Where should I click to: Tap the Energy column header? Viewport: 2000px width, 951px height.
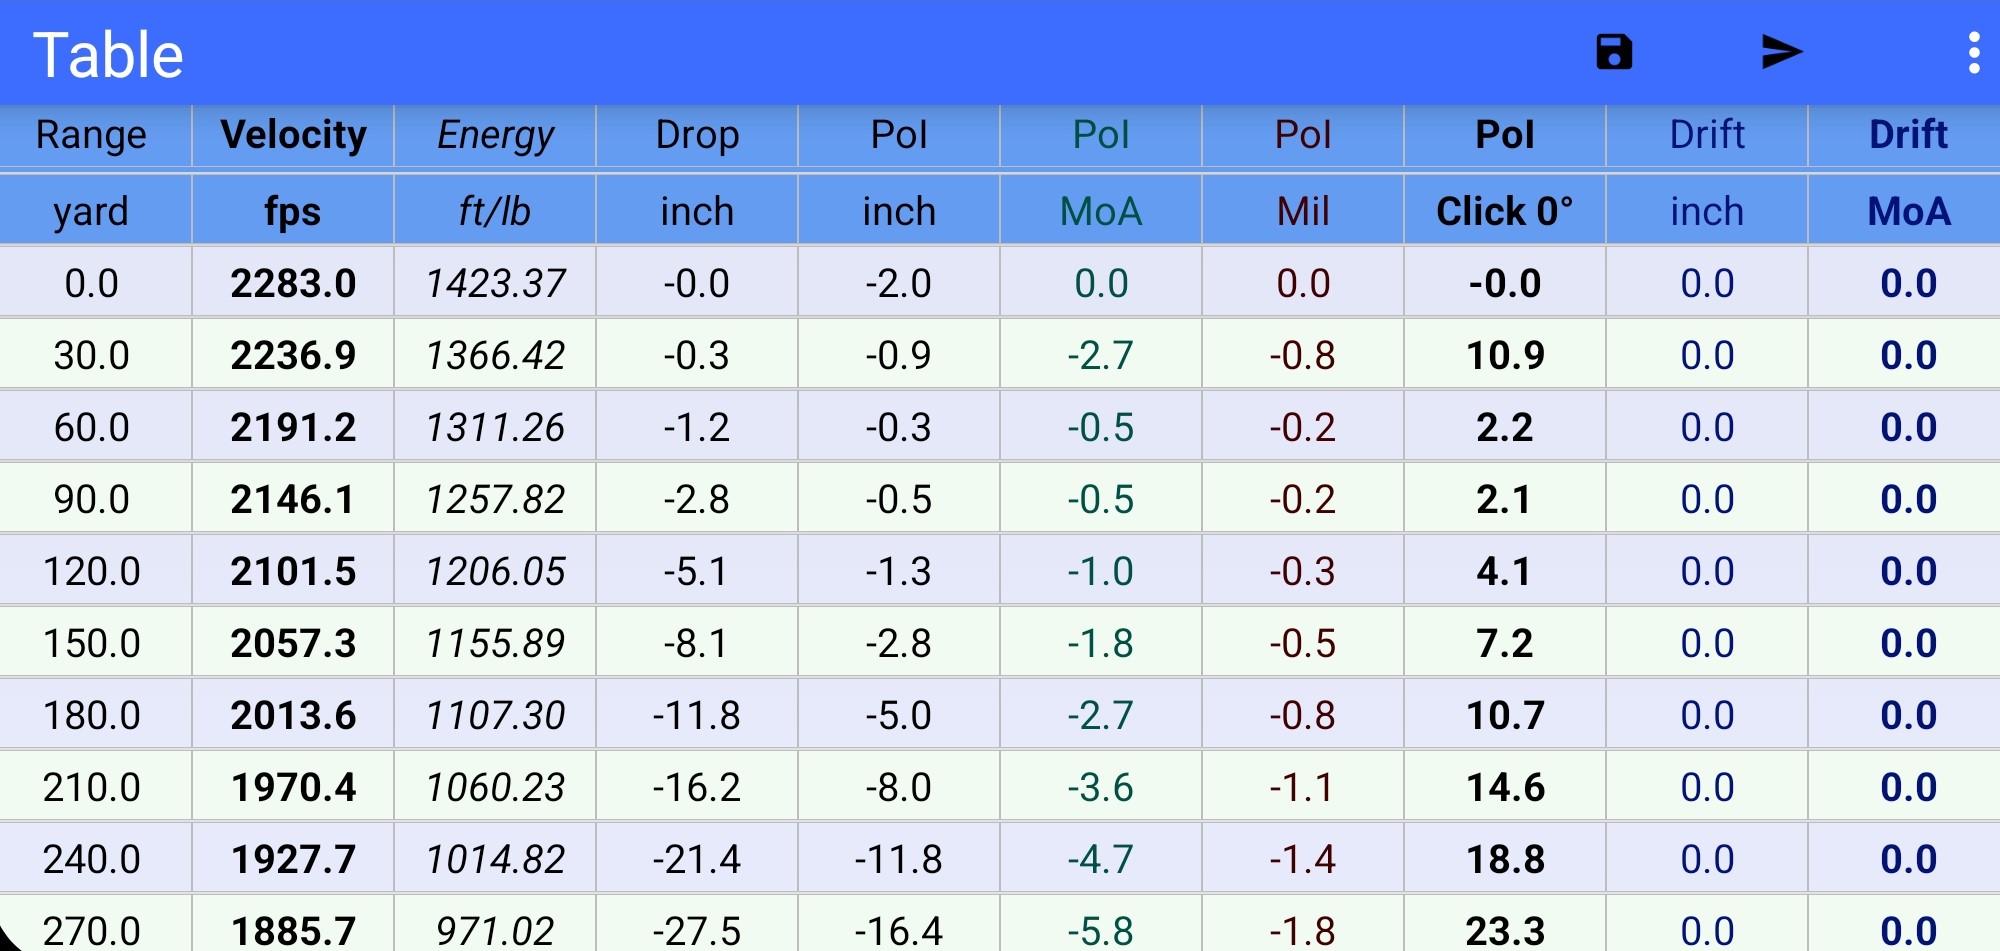[495, 135]
